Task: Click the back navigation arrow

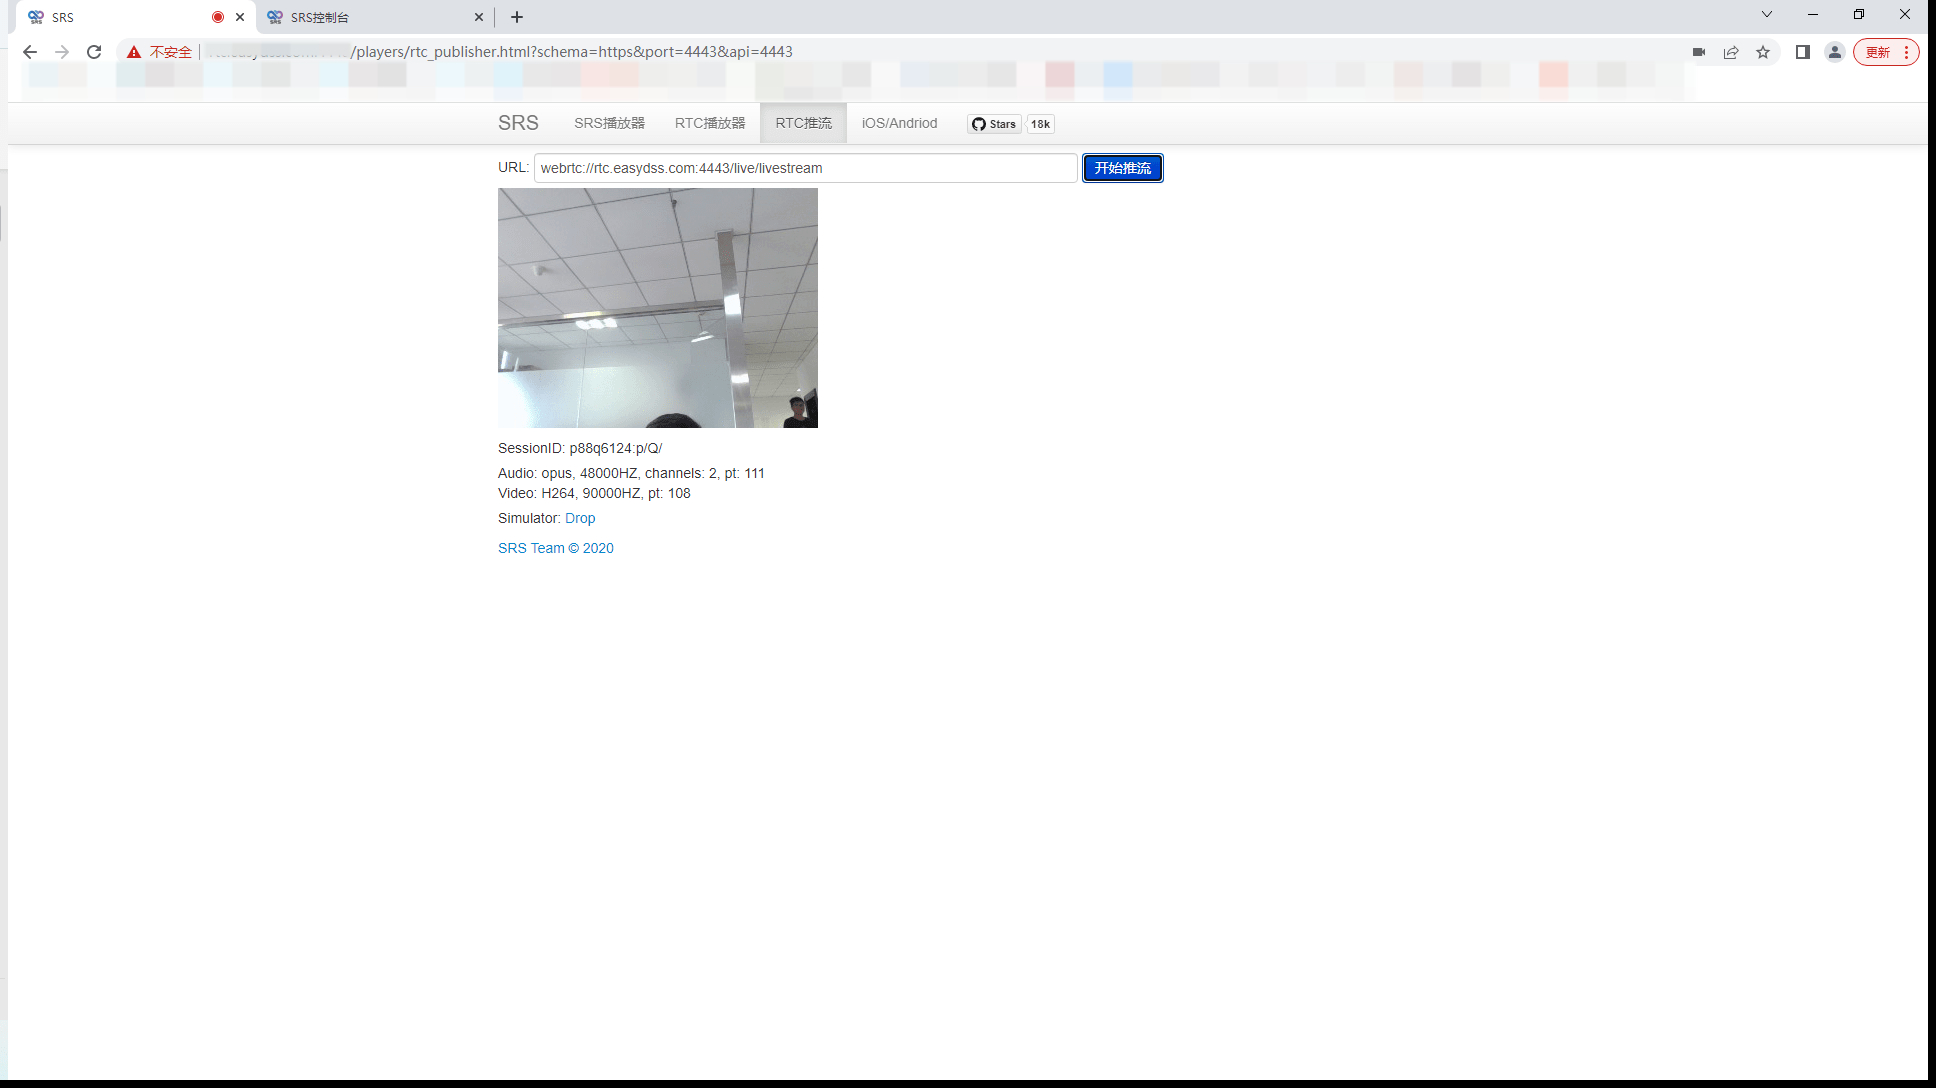Action: [29, 52]
